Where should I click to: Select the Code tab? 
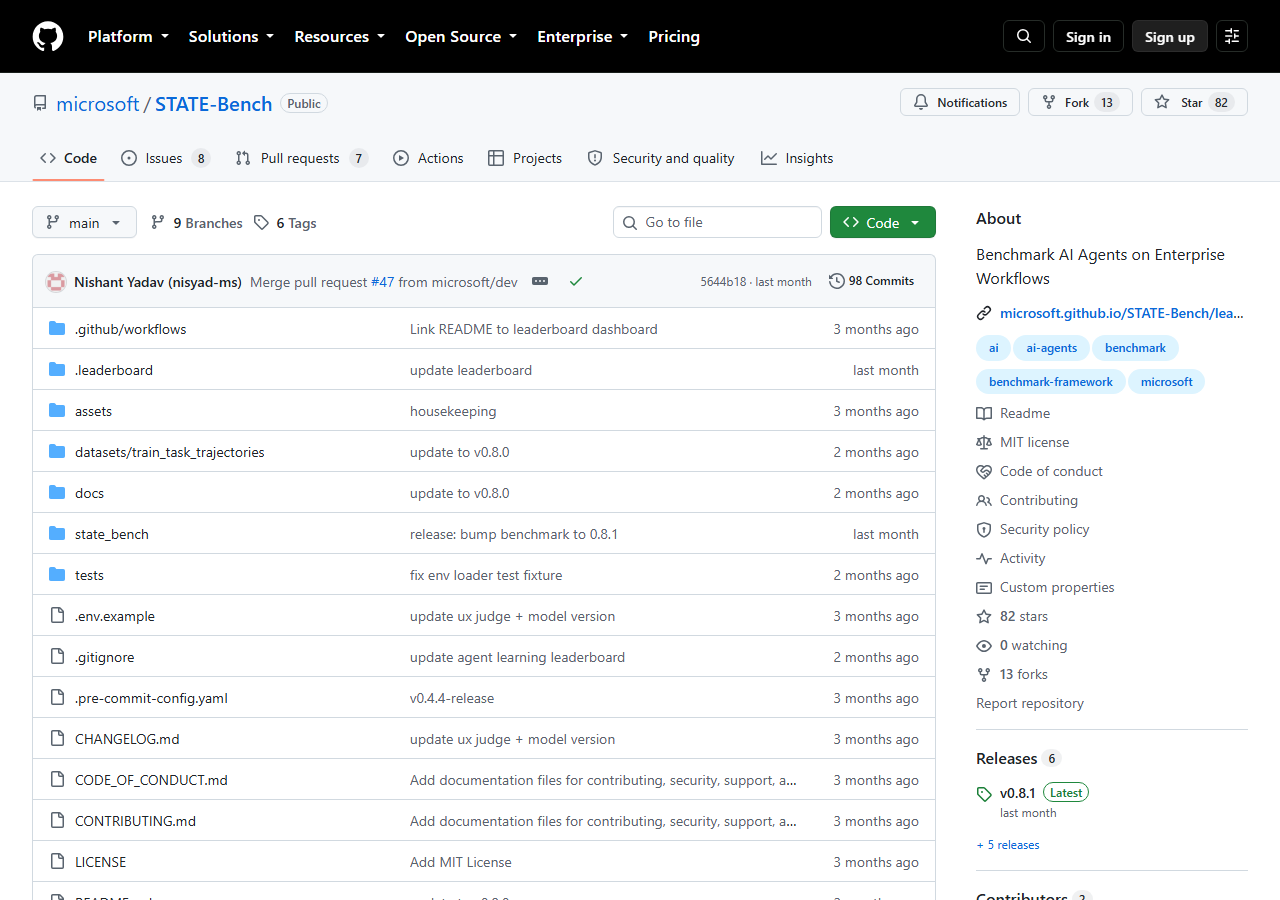click(x=68, y=158)
